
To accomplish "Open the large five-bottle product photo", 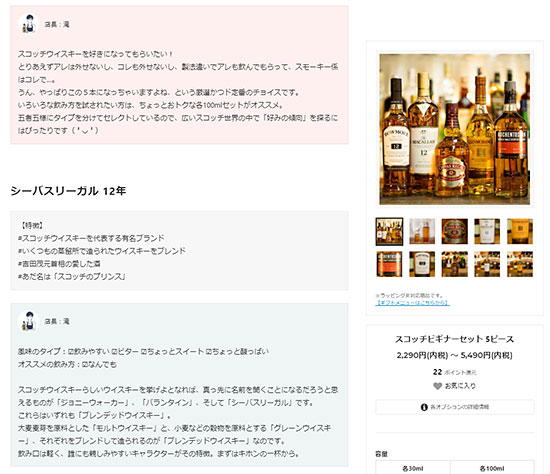I will click(455, 129).
